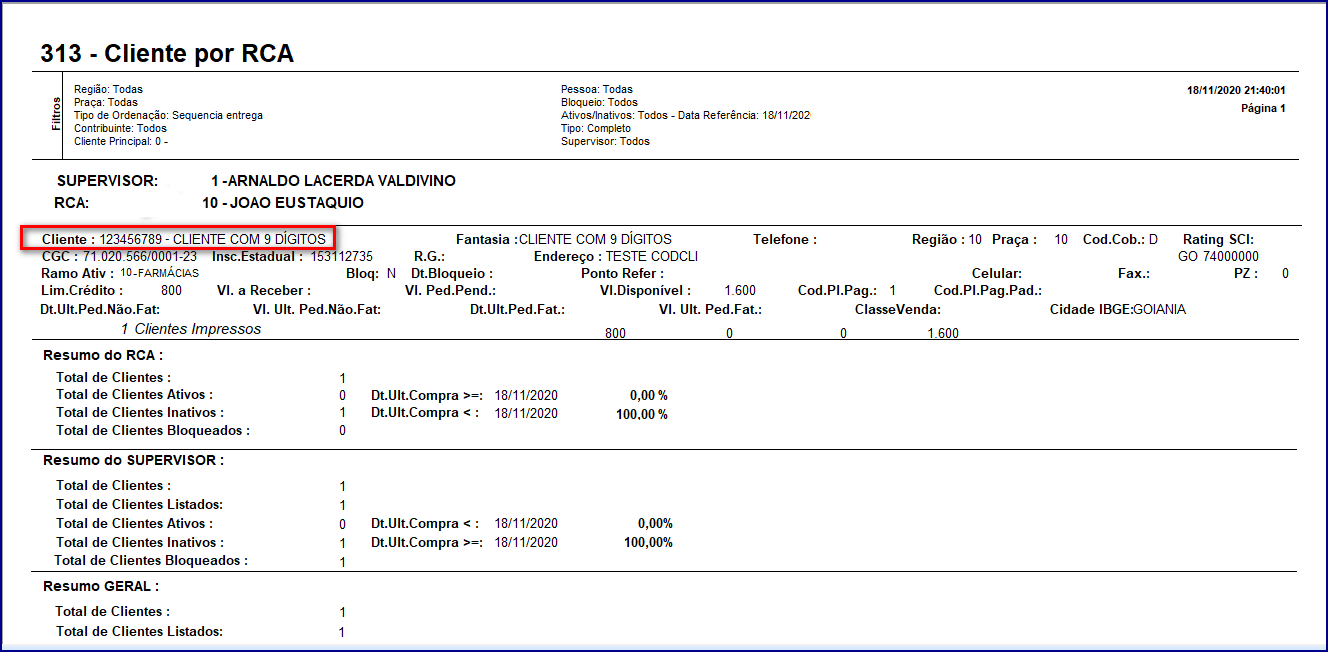Click the 'Dt.Bloqueio :' label
Image resolution: width=1328 pixels, height=652 pixels.
point(452,273)
